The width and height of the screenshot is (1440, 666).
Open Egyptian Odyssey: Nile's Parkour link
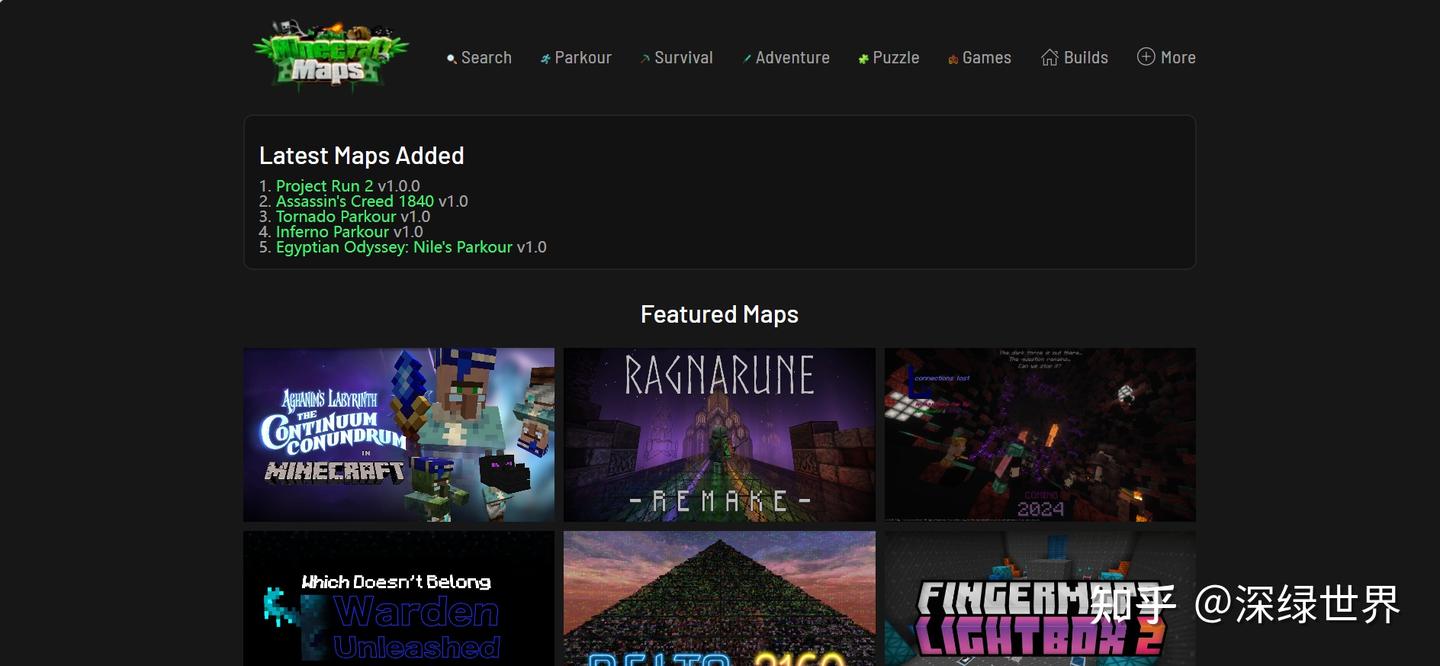point(394,247)
